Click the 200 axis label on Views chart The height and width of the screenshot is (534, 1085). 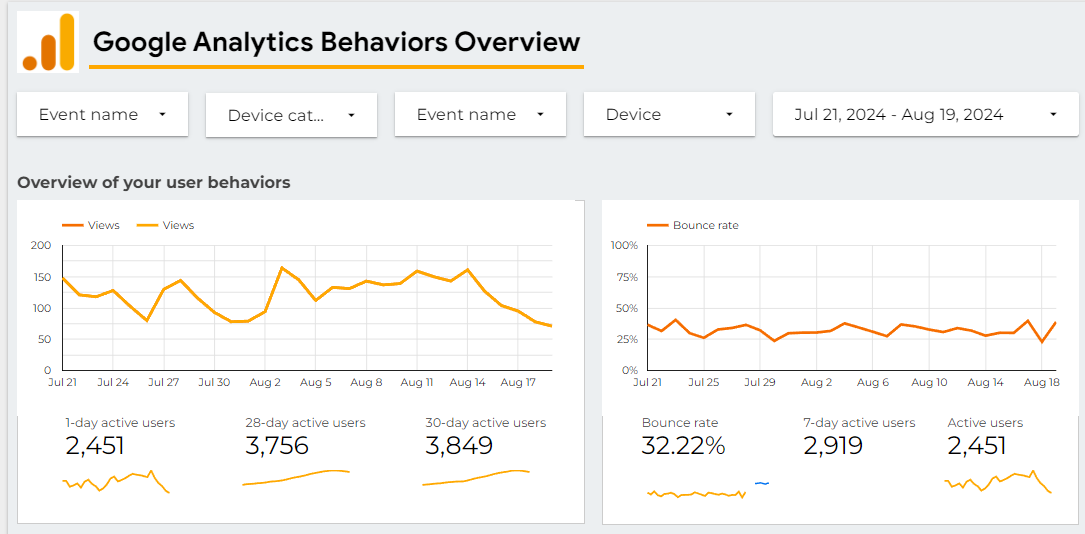pyautogui.click(x=42, y=245)
